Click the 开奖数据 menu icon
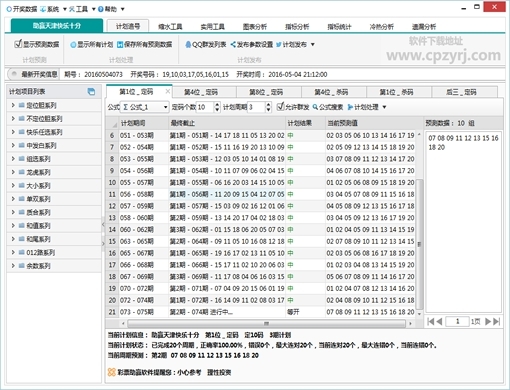 coord(9,9)
